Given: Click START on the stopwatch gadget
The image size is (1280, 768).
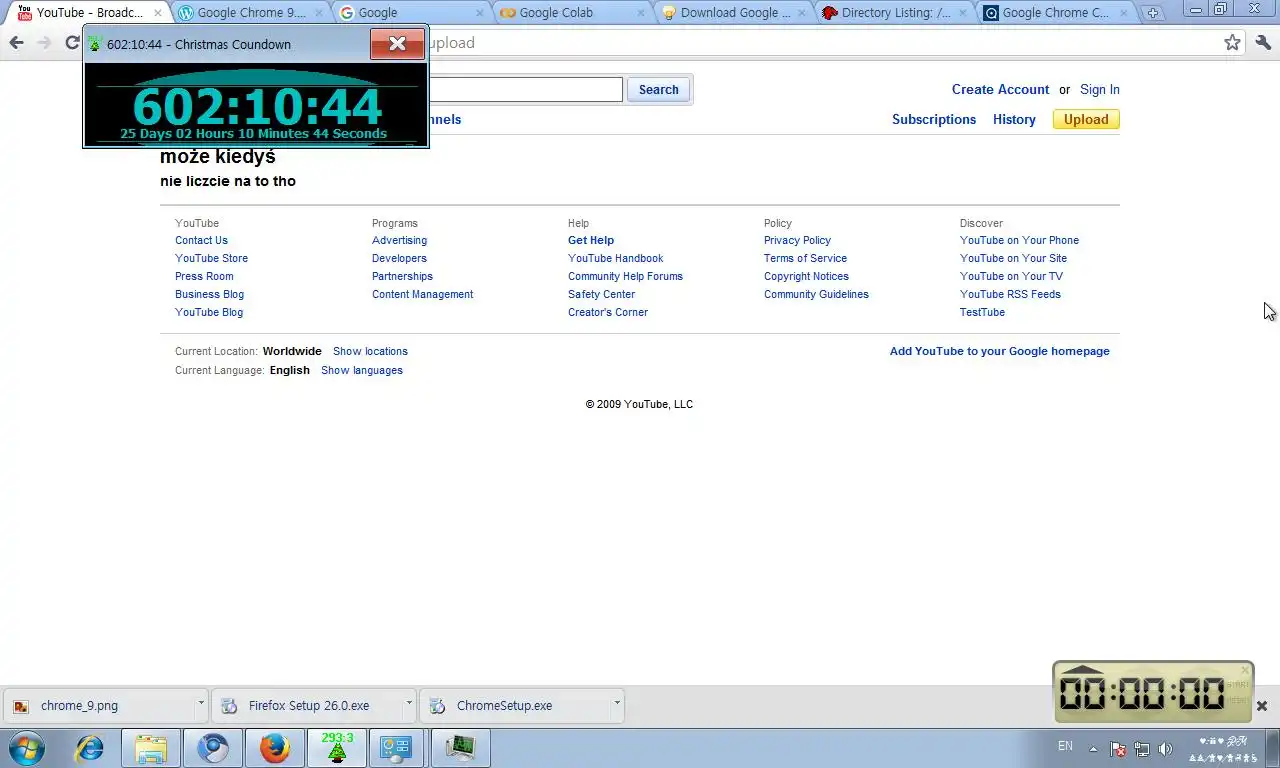Looking at the screenshot, I should coord(1238,685).
